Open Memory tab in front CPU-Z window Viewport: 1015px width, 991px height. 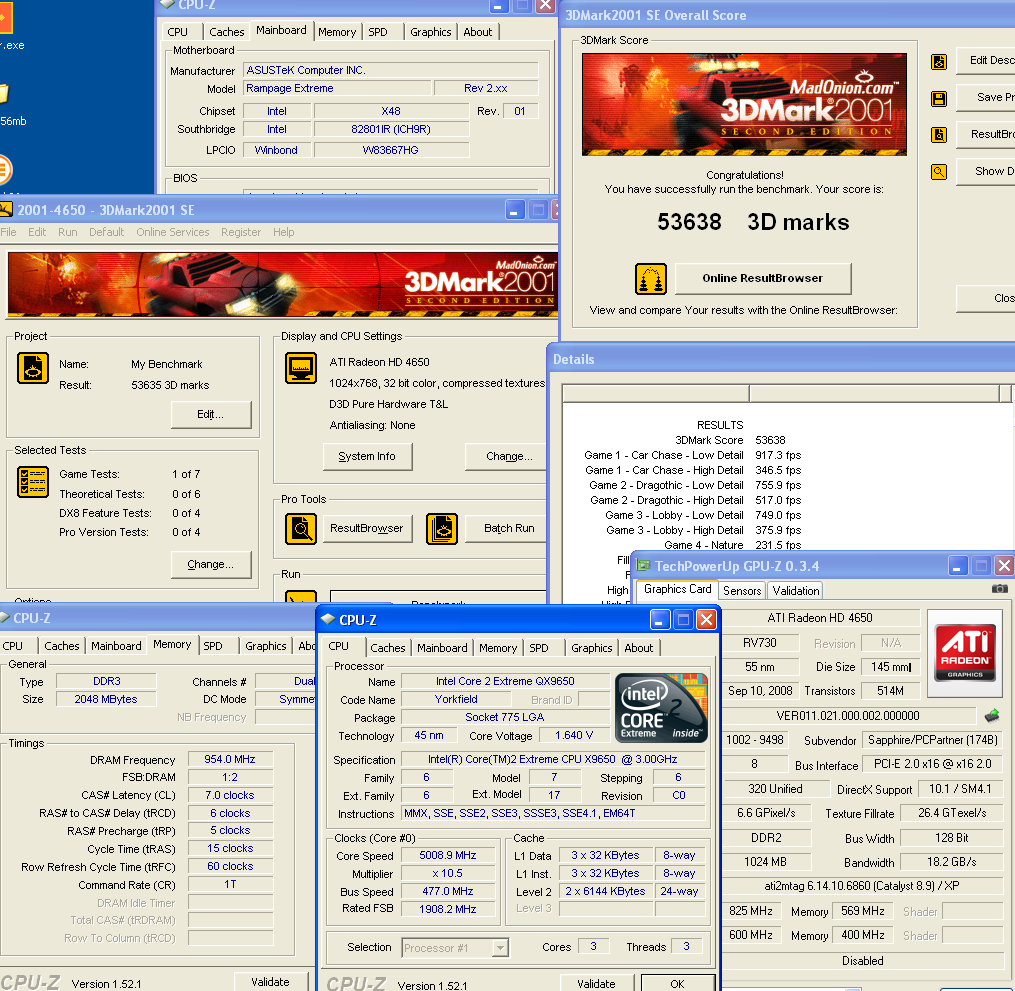point(498,648)
